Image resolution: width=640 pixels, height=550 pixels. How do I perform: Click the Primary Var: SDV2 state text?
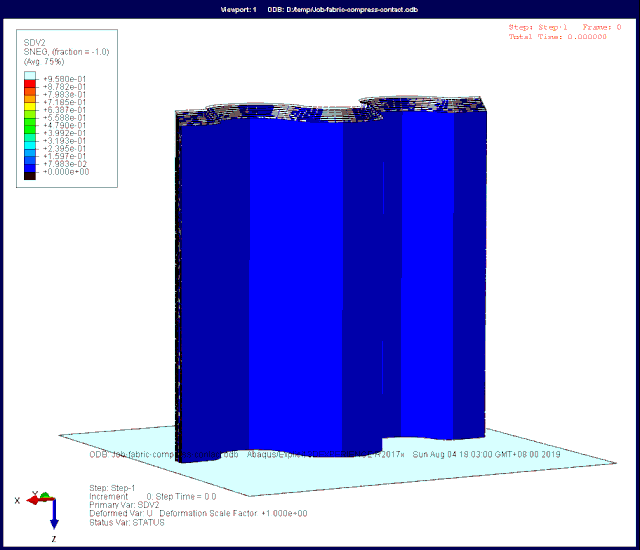point(124,505)
